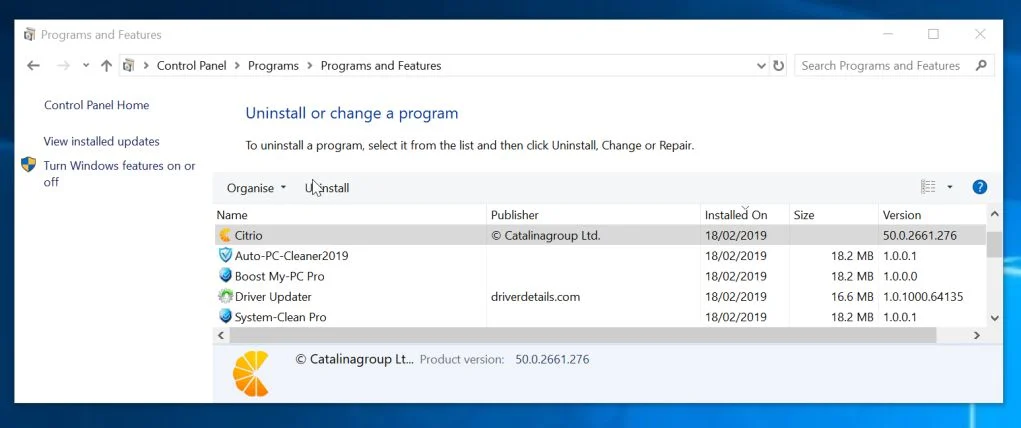The height and width of the screenshot is (428, 1021).
Task: Click the vertical scrollbar up arrow
Action: click(x=994, y=214)
